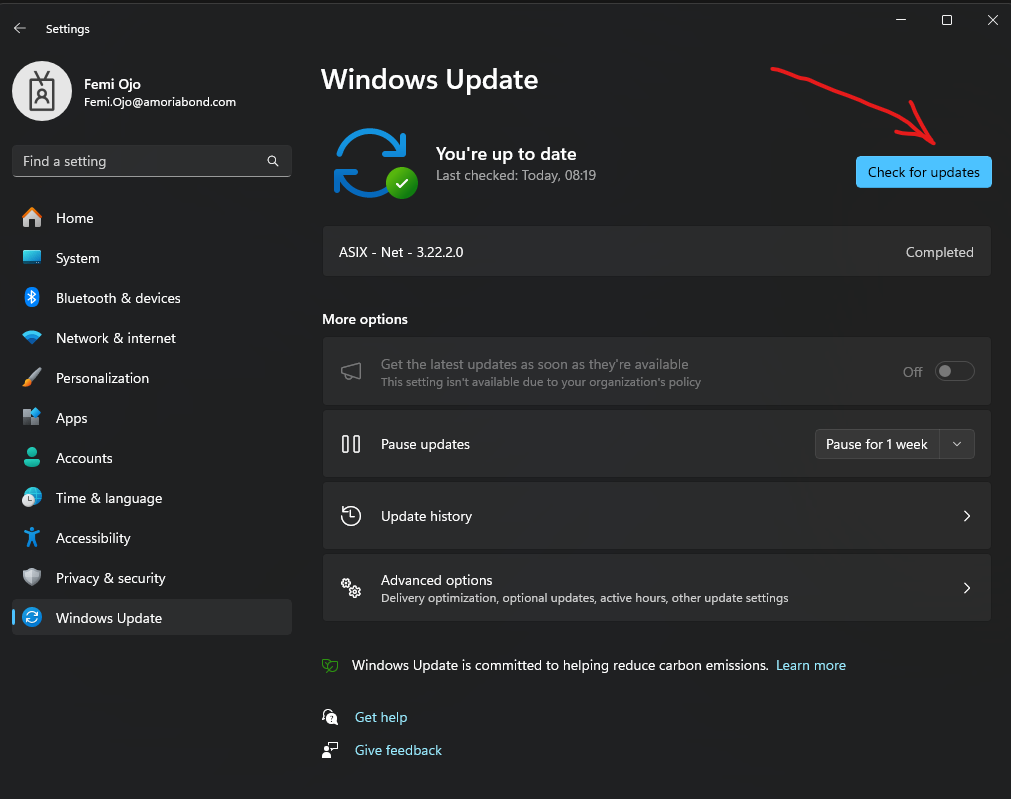Viewport: 1011px width, 799px height.
Task: Click the Completed status text
Action: 939,252
